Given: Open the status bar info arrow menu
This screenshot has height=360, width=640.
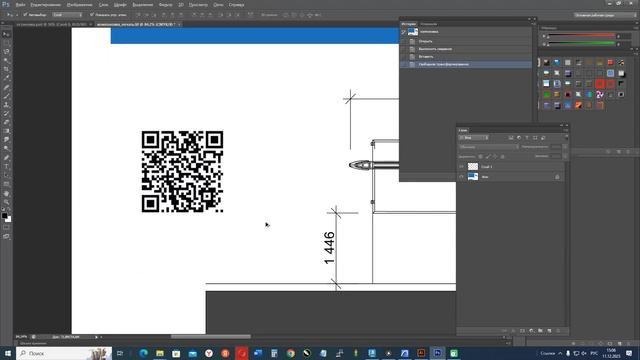Looking at the screenshot, I should (x=97, y=337).
